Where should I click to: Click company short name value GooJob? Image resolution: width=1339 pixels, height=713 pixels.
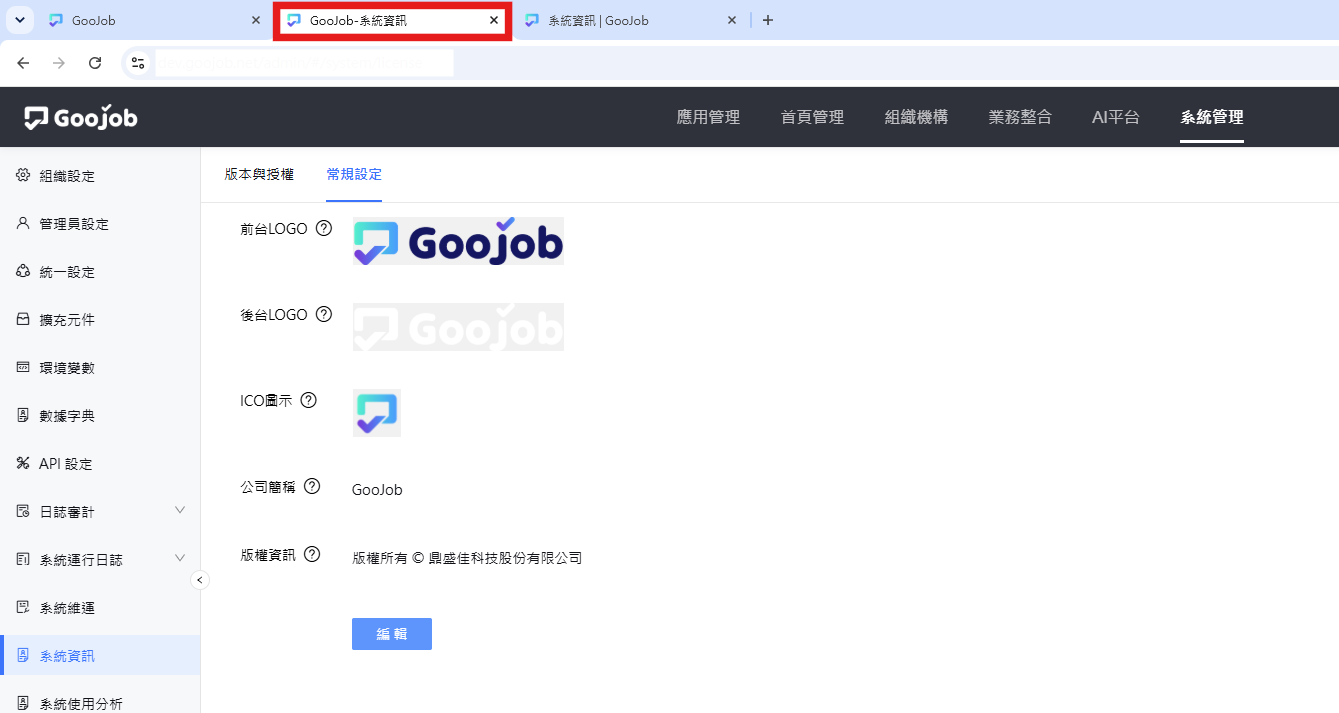tap(377, 490)
